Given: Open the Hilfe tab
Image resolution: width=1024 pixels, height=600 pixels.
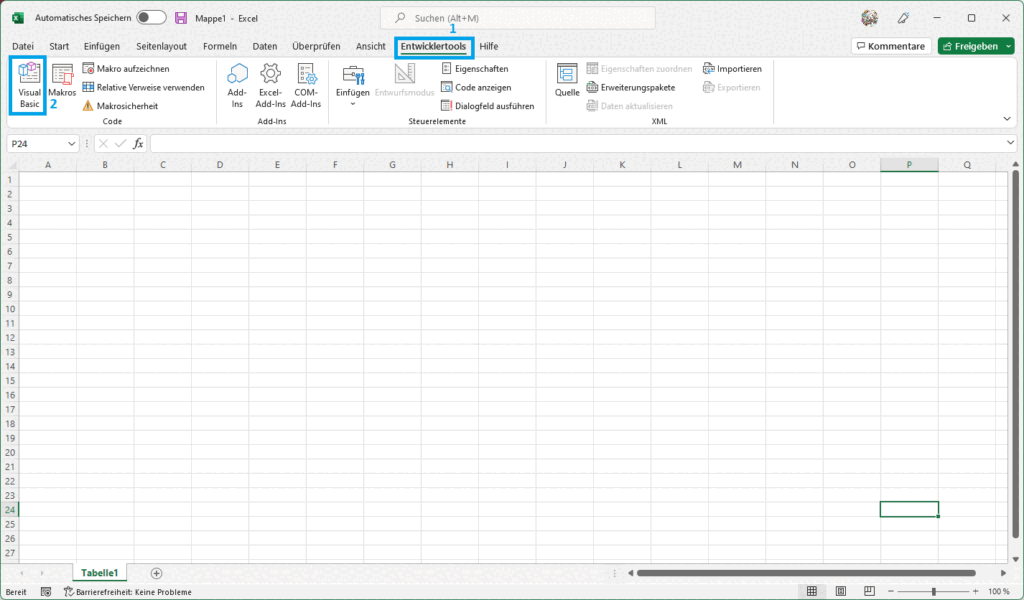Looking at the screenshot, I should 488,46.
